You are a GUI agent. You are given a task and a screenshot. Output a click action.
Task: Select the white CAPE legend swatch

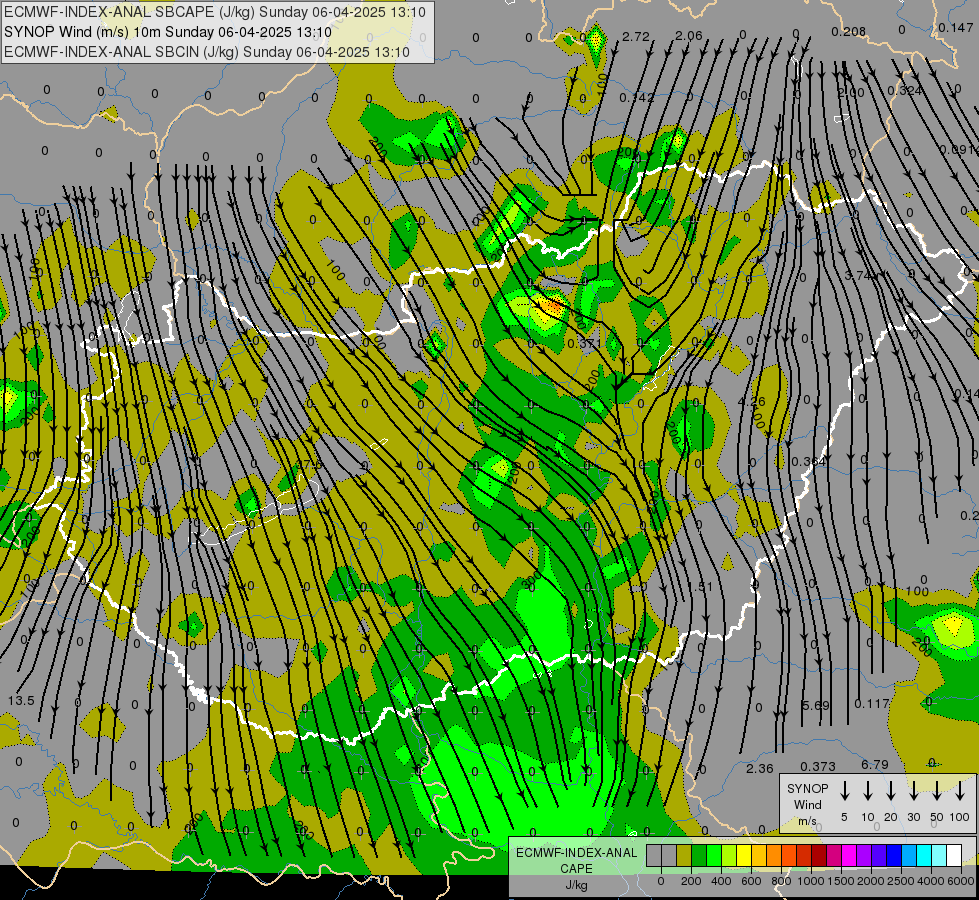[954, 856]
